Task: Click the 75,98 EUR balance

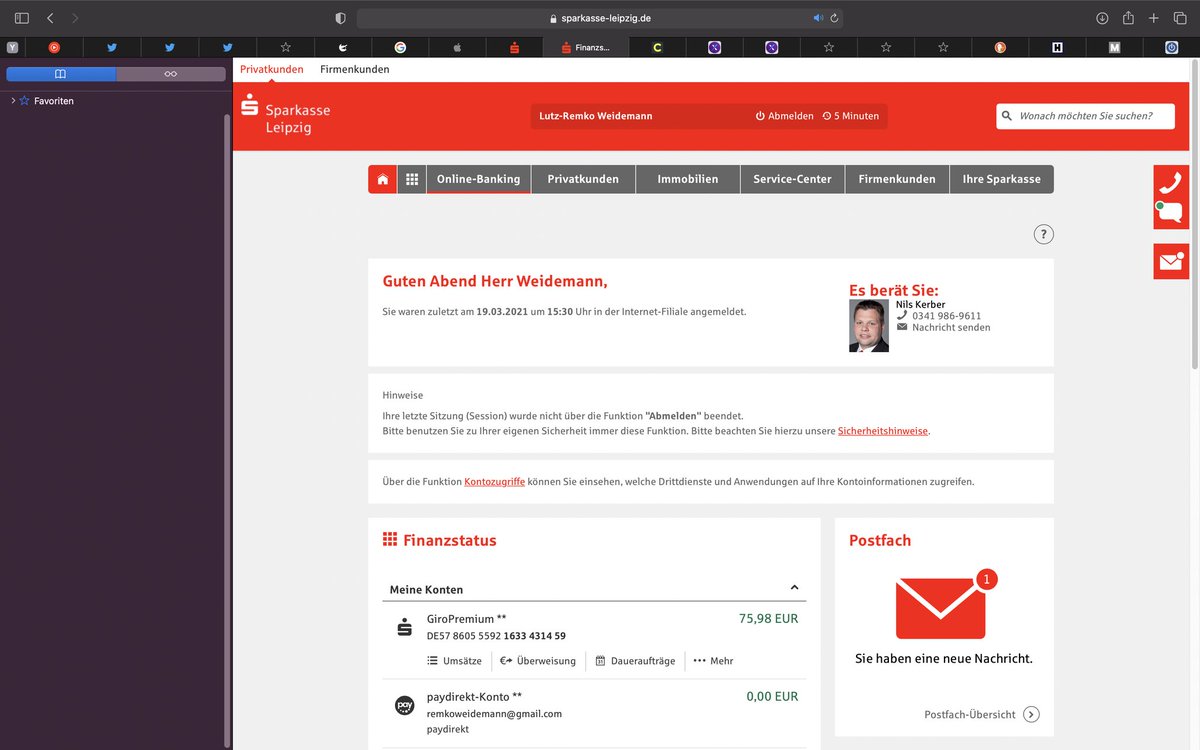Action: click(x=769, y=619)
